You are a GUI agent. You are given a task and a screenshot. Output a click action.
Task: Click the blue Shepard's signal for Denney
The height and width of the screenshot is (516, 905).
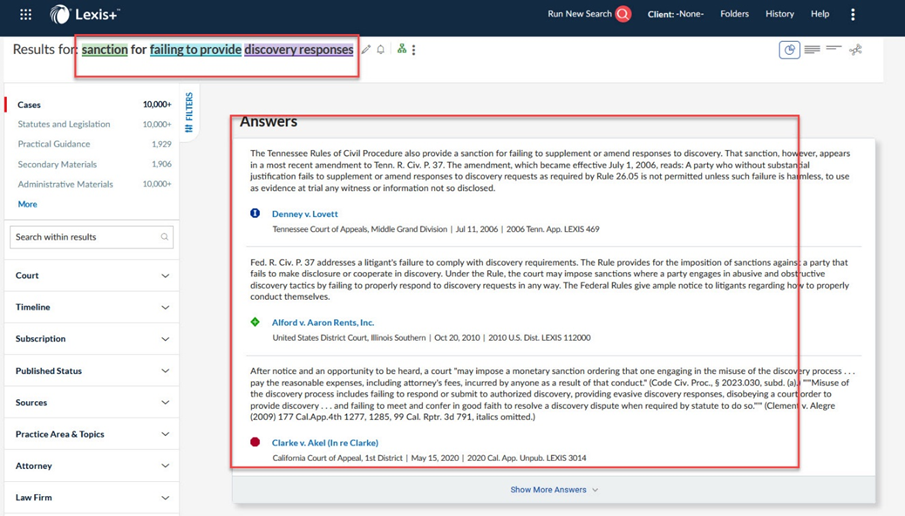pyautogui.click(x=255, y=213)
